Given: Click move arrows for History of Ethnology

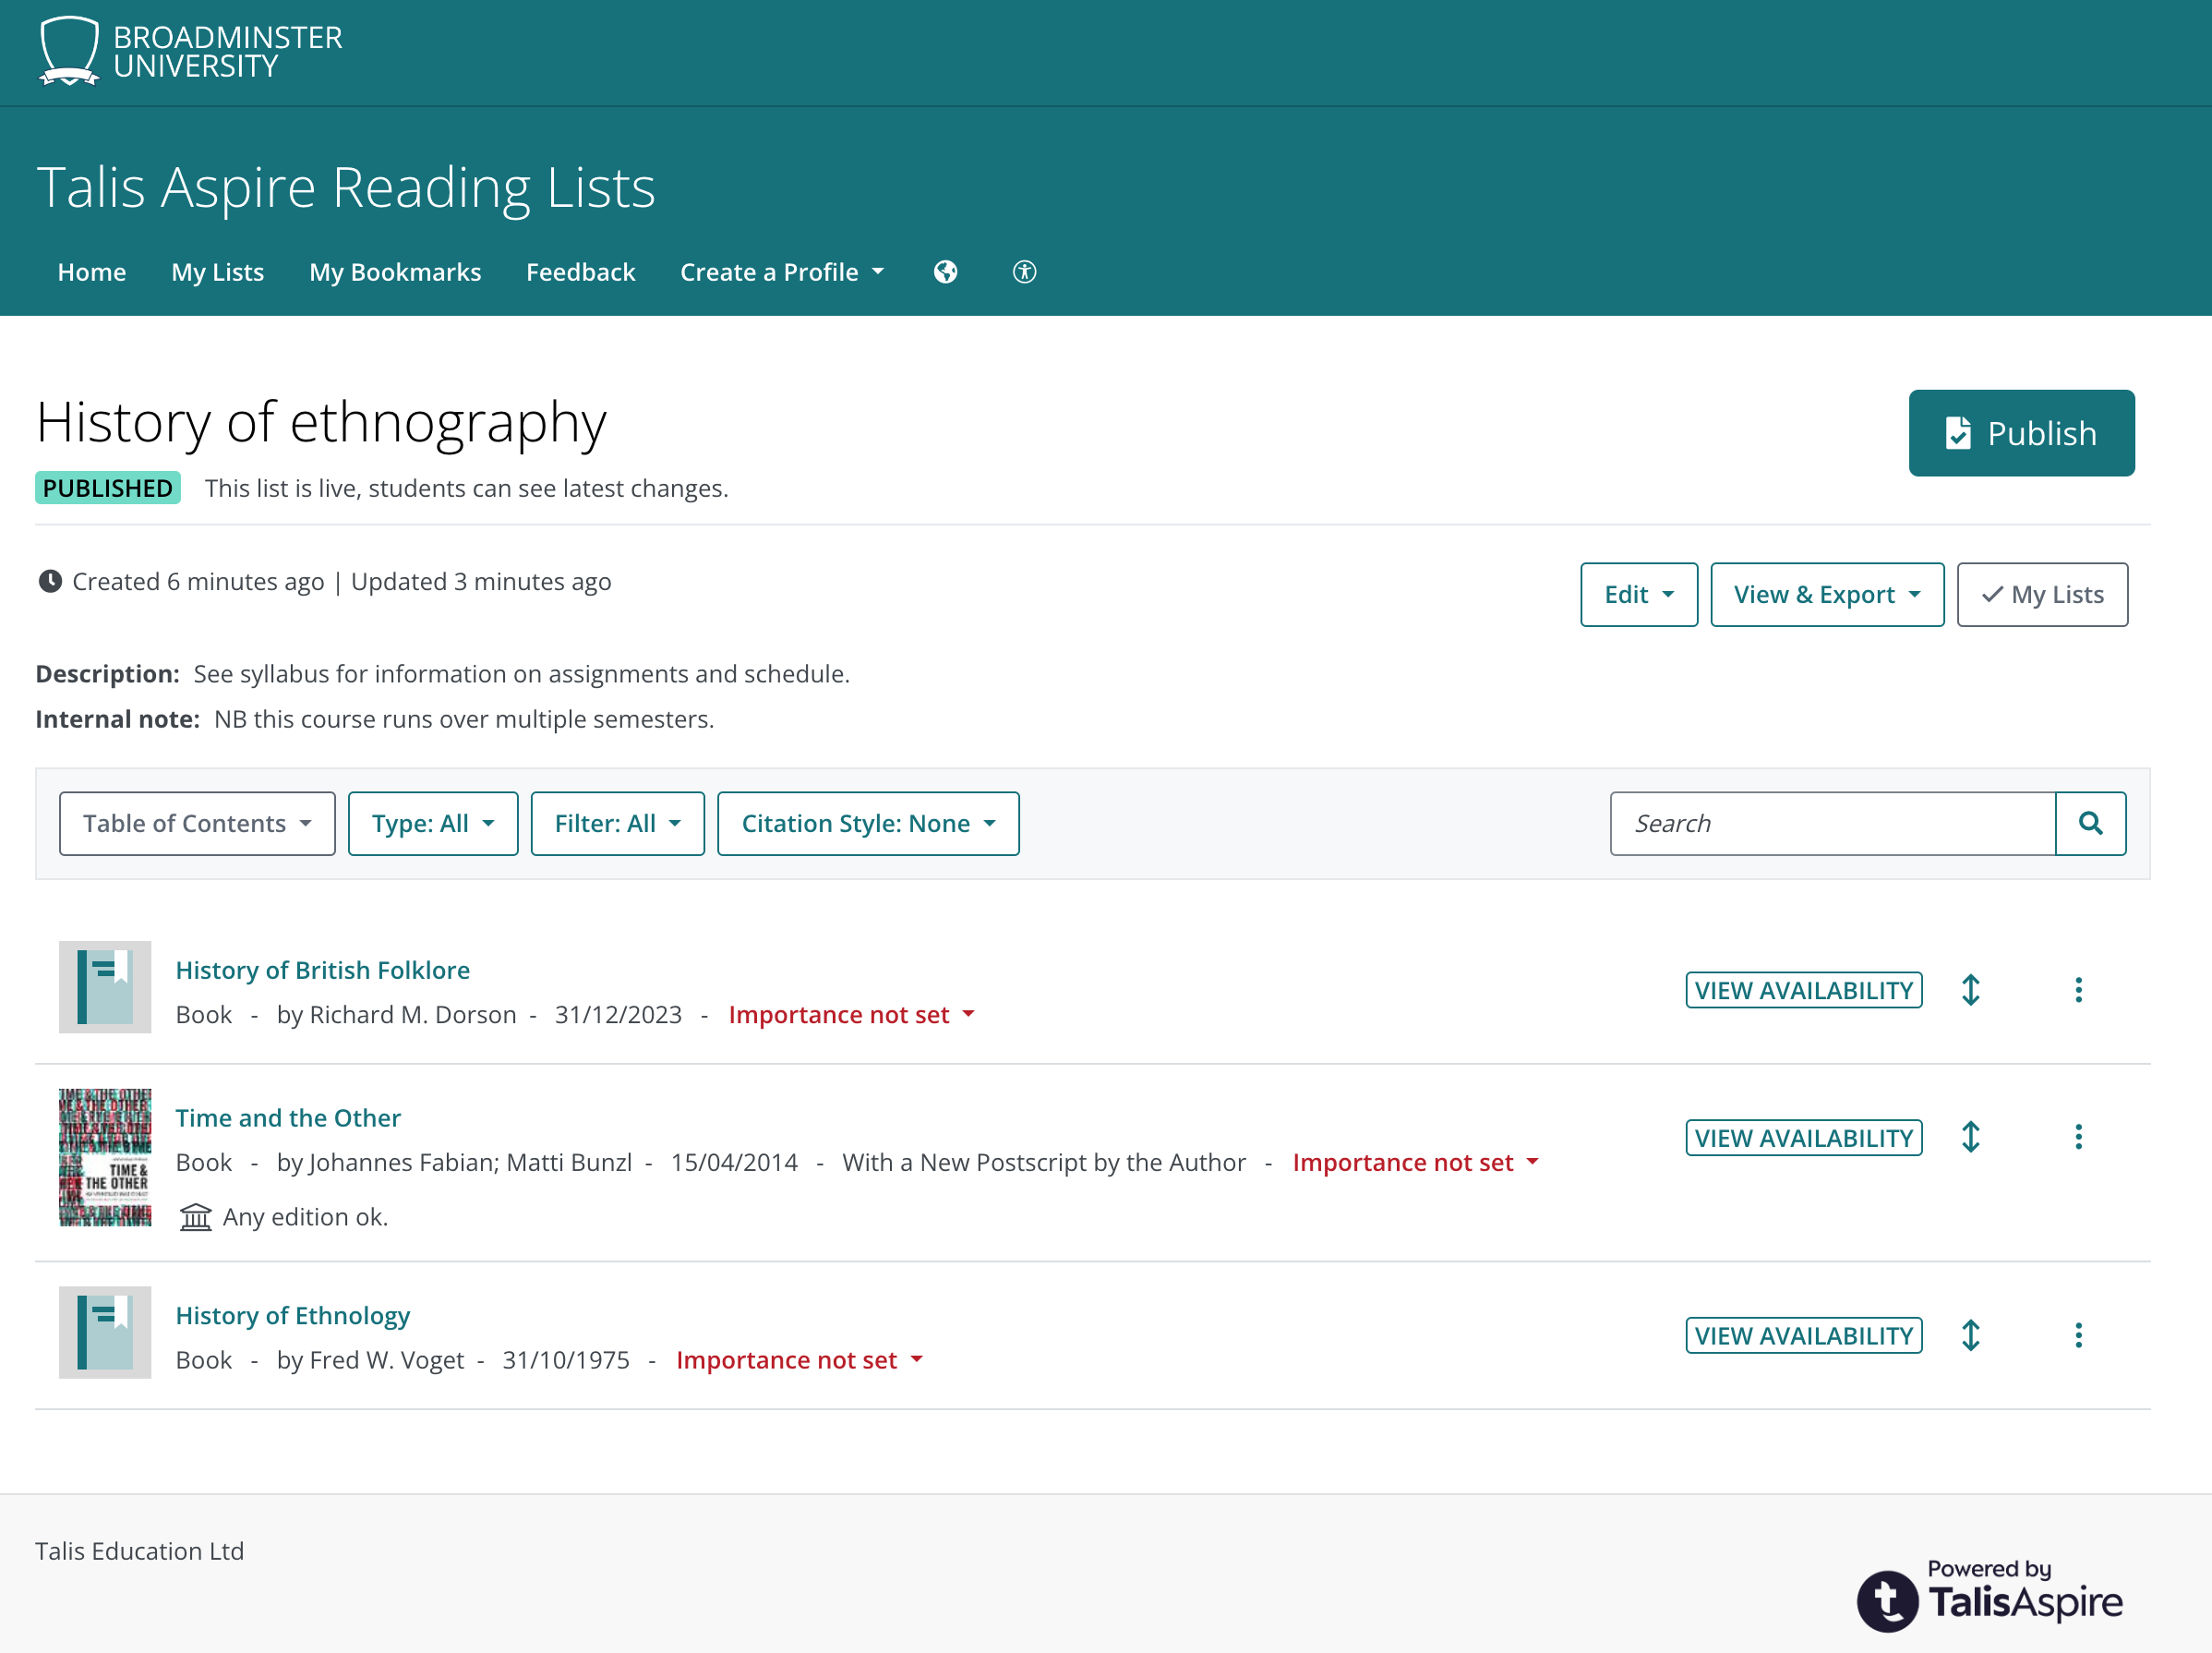Looking at the screenshot, I should 1970,1335.
